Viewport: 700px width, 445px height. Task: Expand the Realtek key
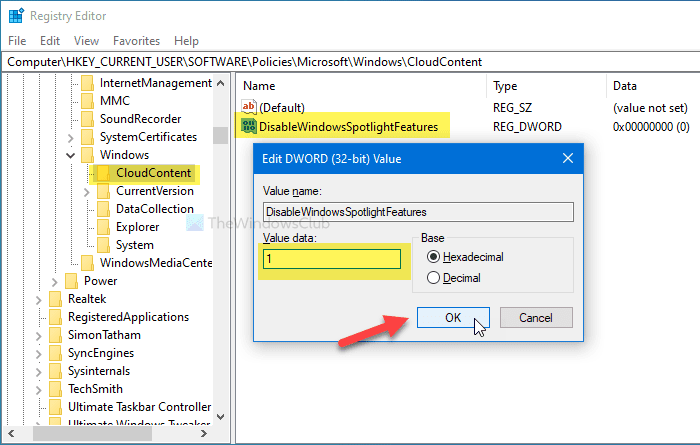39,300
